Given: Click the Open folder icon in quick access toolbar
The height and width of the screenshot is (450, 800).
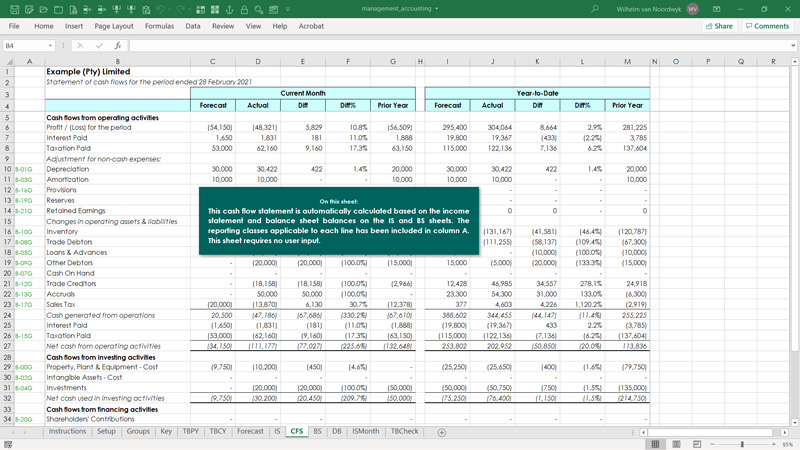Looking at the screenshot, I should [44, 10].
